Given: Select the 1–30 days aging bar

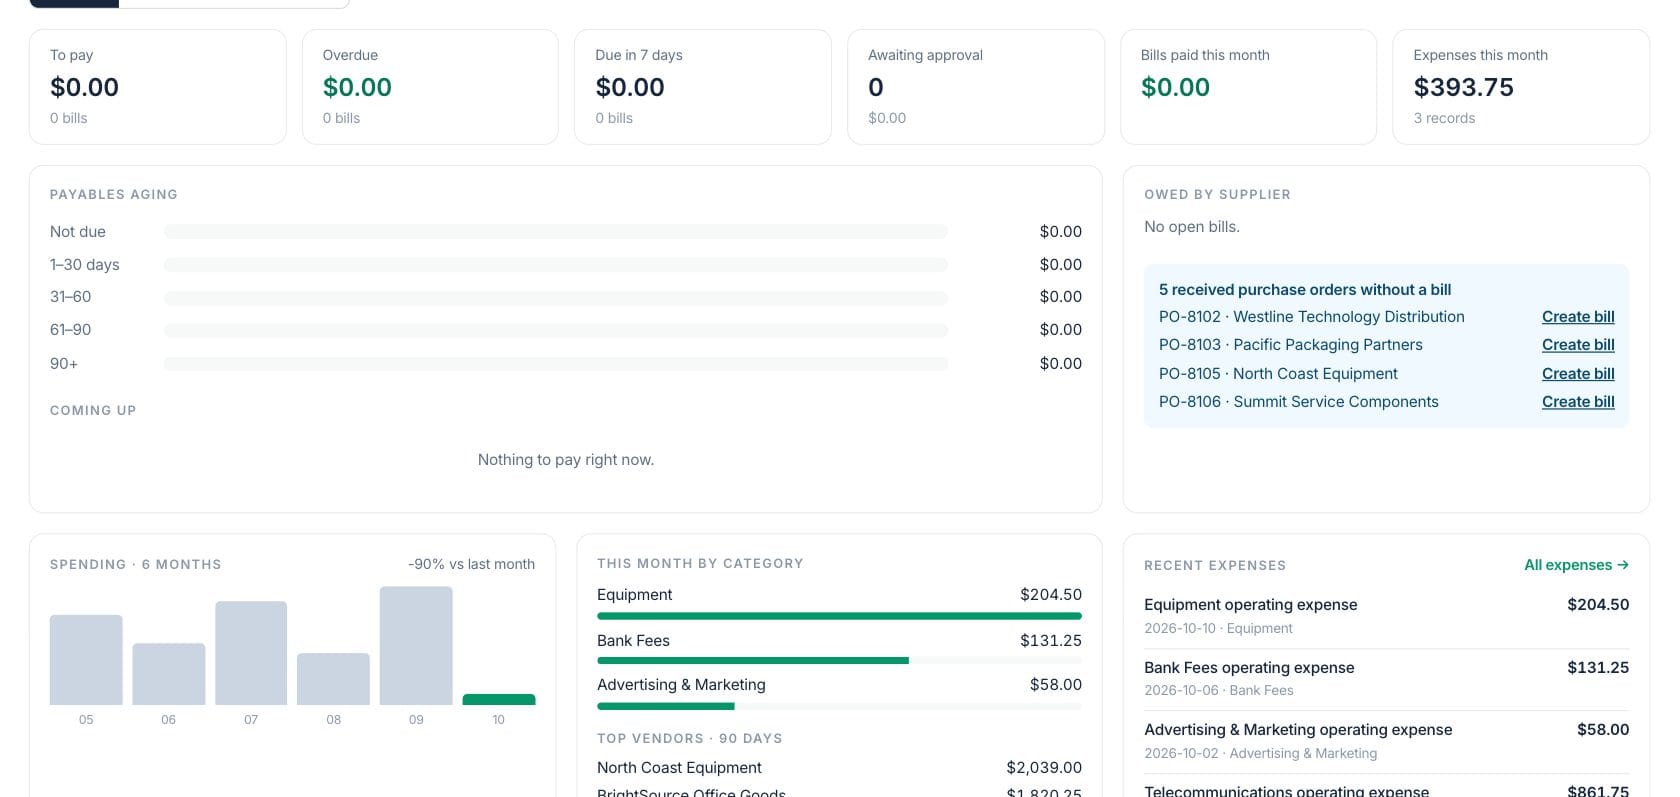Looking at the screenshot, I should [555, 264].
